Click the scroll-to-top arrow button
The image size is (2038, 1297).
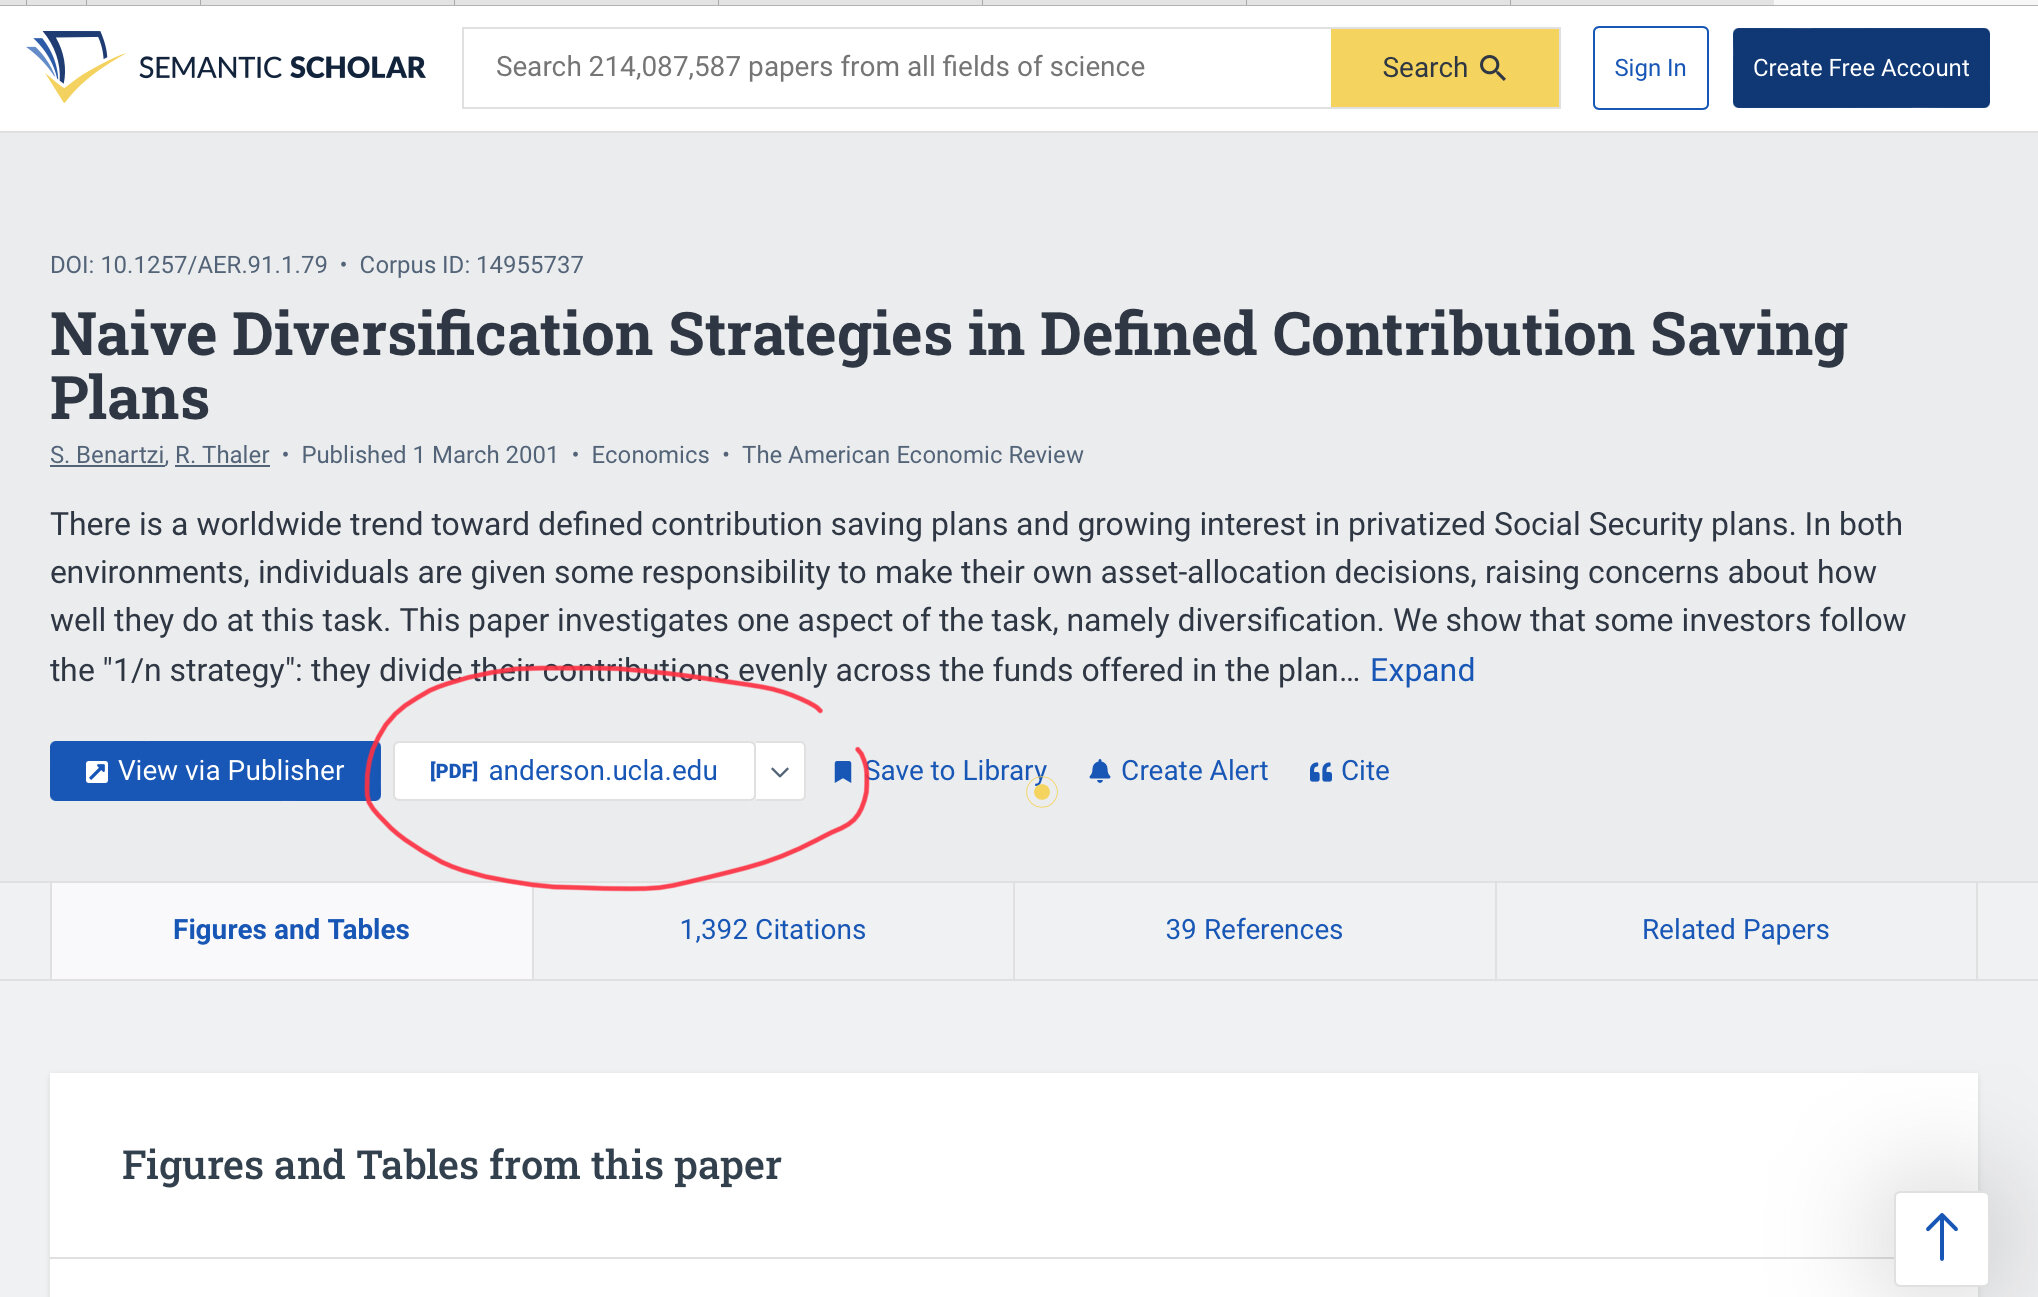click(x=1941, y=1238)
